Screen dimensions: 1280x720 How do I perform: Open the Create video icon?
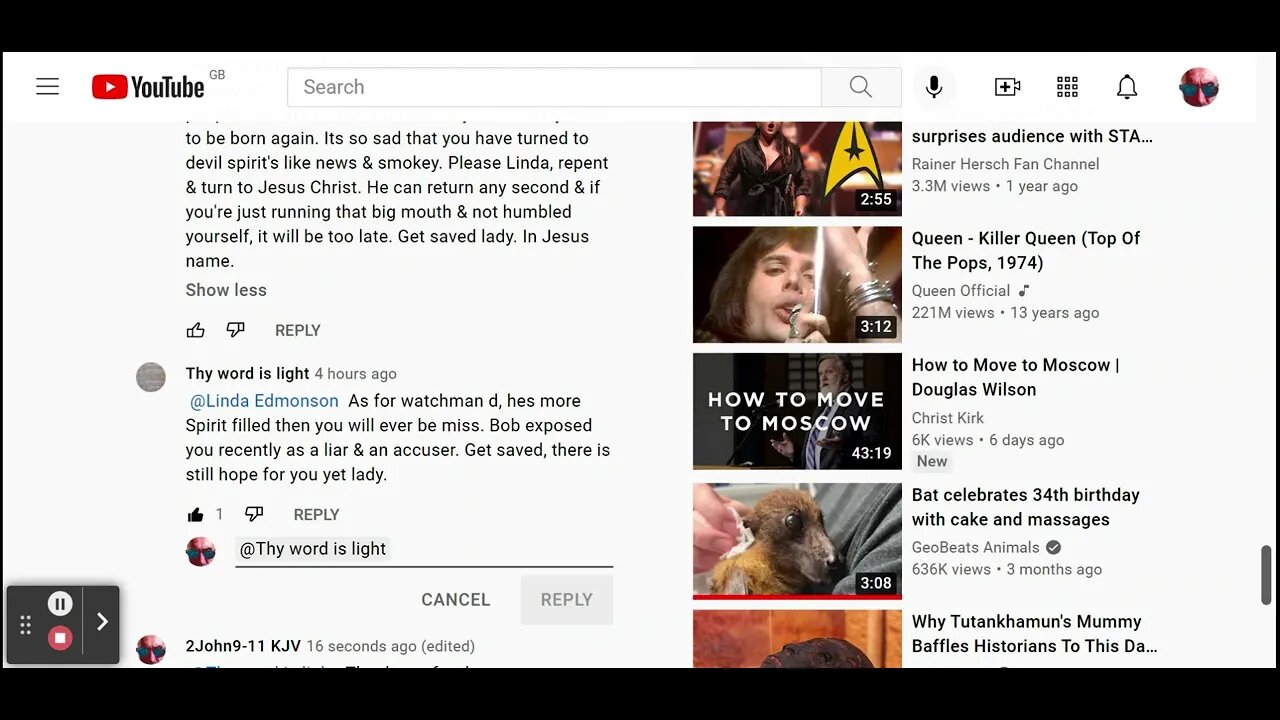pyautogui.click(x=1007, y=87)
